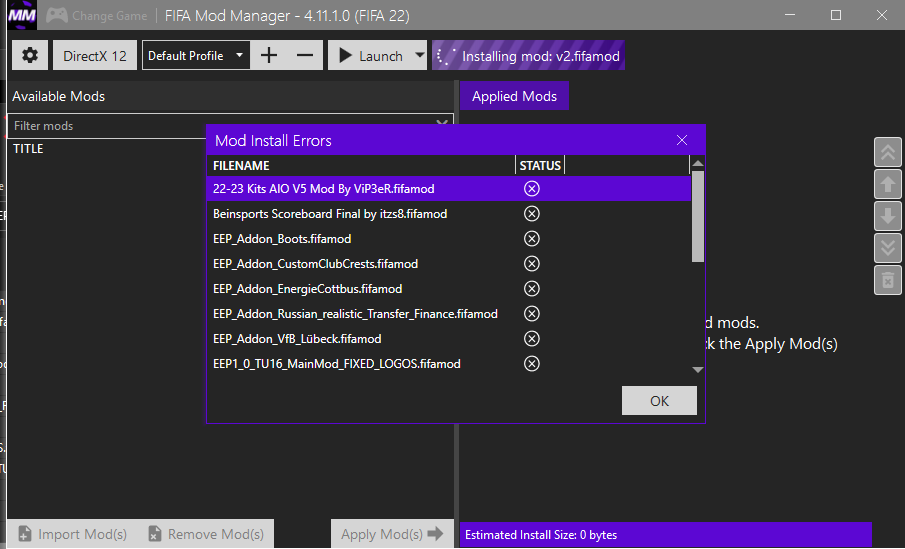Click Import Mod(s) button
Image resolution: width=905 pixels, height=549 pixels.
[x=73, y=534]
